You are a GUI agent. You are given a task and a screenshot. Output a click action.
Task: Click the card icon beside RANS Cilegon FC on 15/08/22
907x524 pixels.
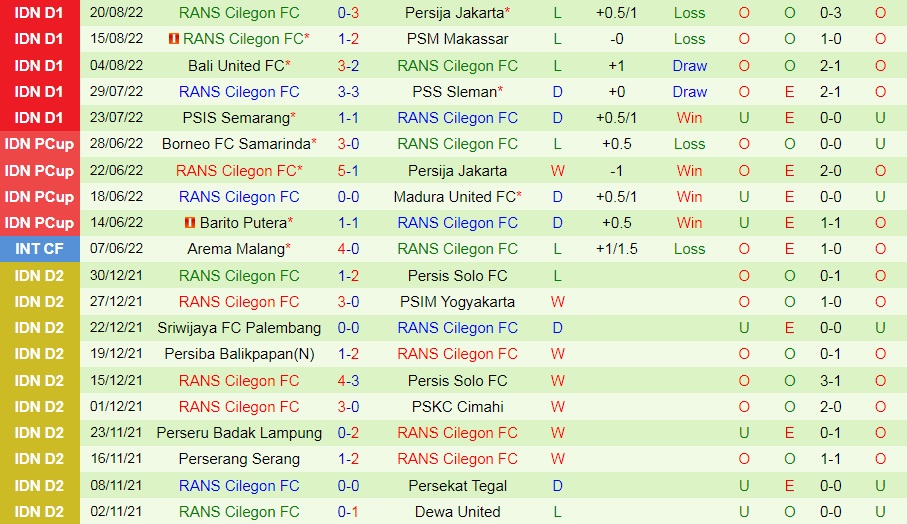(175, 39)
